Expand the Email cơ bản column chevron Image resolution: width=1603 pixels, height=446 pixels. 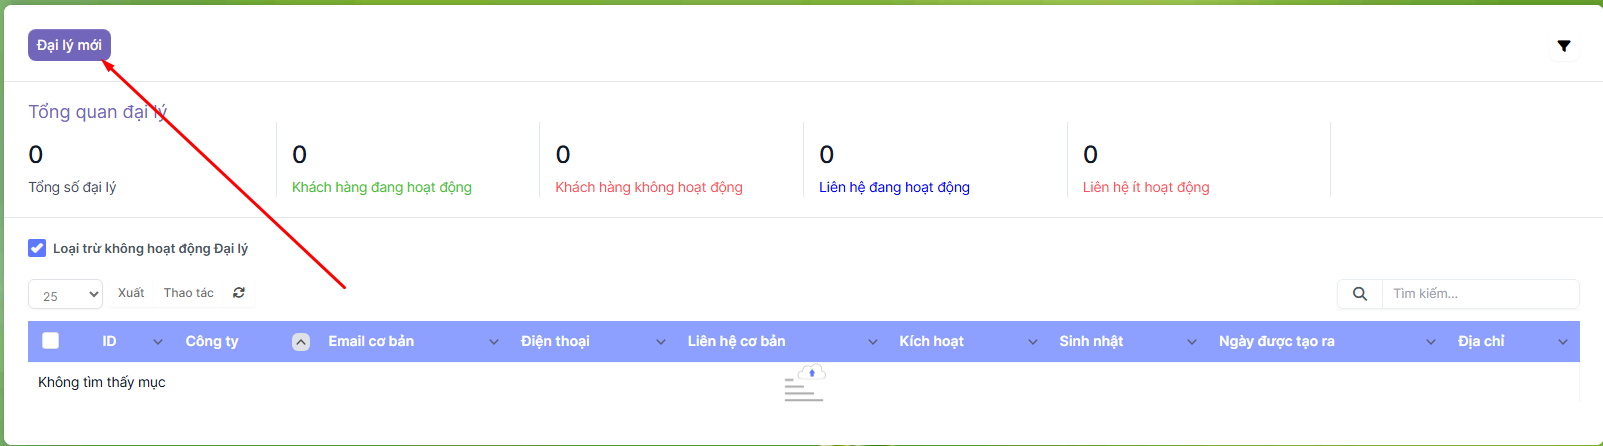(494, 342)
